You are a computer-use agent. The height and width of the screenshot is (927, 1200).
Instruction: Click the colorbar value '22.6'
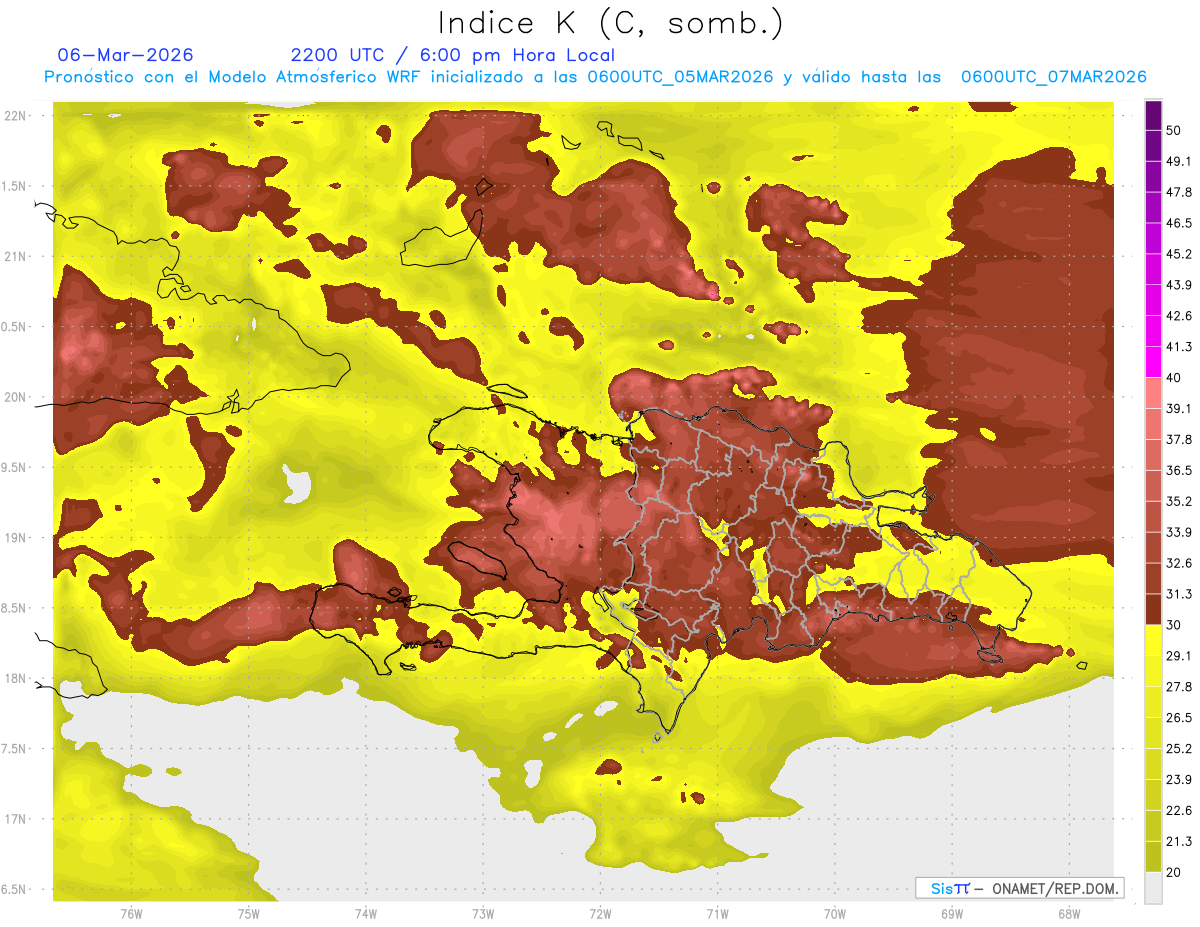tap(1179, 811)
